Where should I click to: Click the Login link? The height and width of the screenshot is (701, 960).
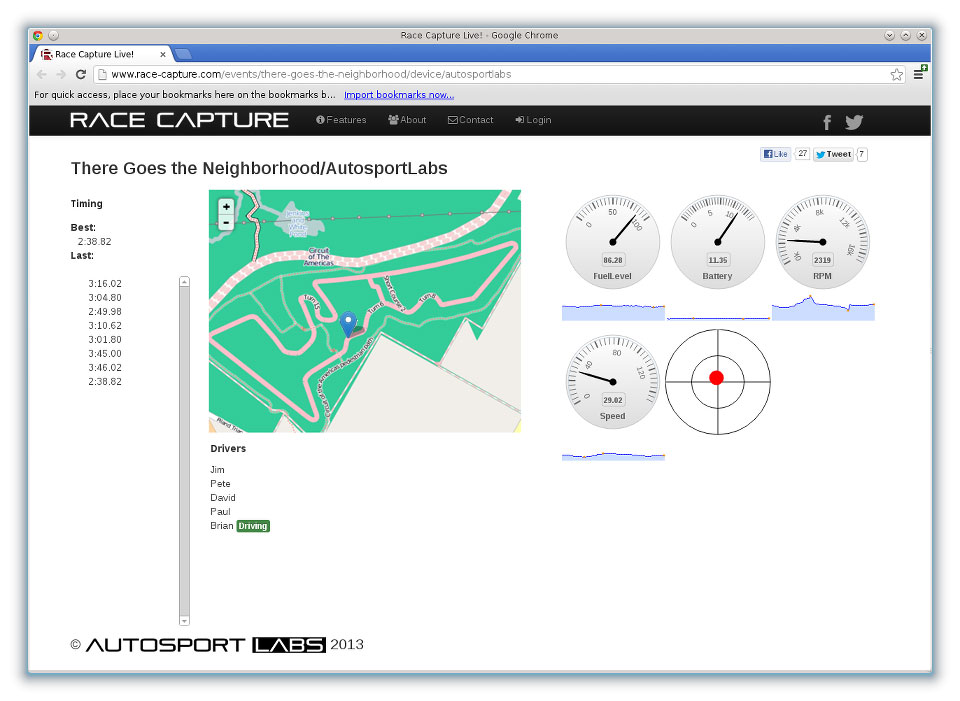(533, 120)
